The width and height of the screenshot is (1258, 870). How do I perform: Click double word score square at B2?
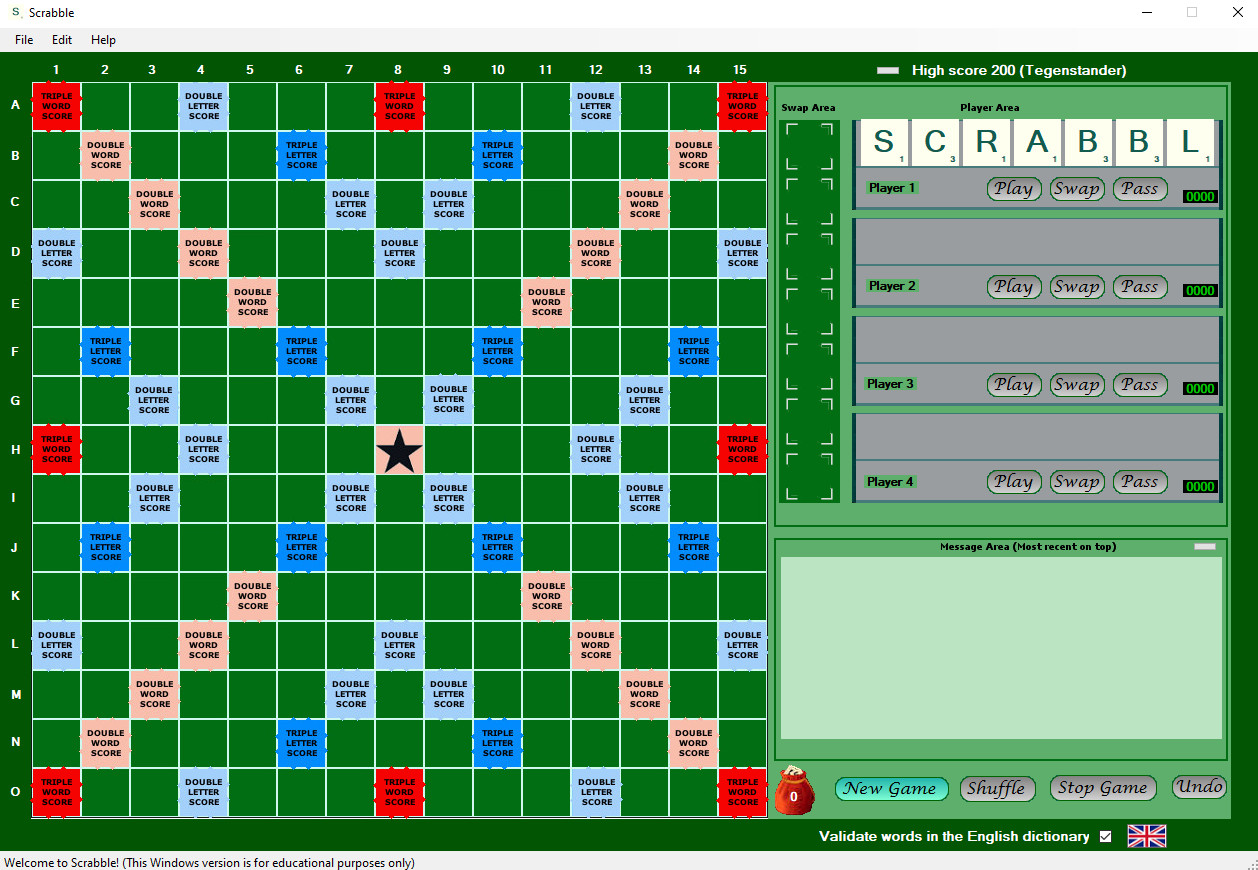(106, 155)
